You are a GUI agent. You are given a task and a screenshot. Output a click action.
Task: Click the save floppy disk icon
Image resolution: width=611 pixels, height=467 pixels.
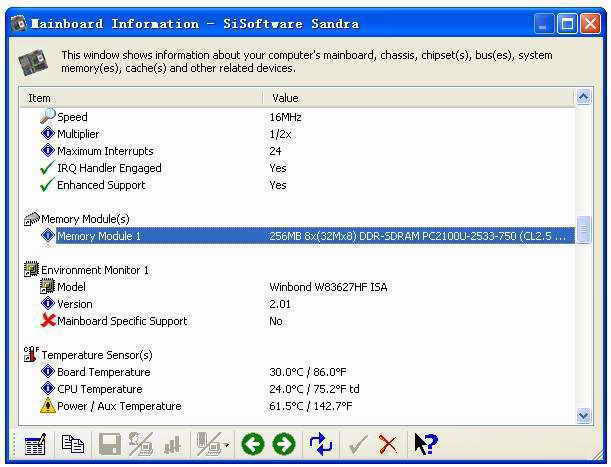[109, 444]
